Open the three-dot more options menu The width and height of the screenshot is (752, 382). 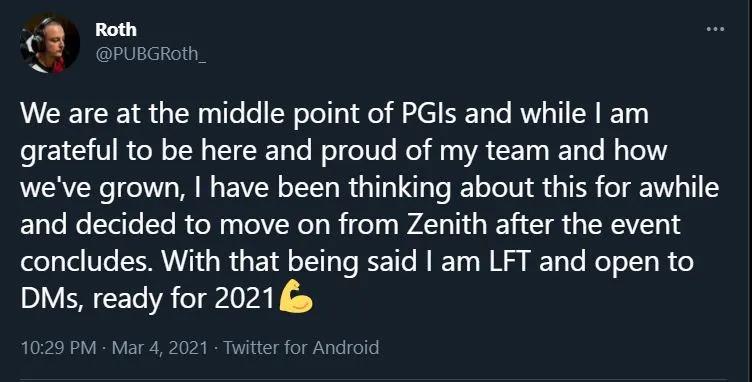[715, 29]
